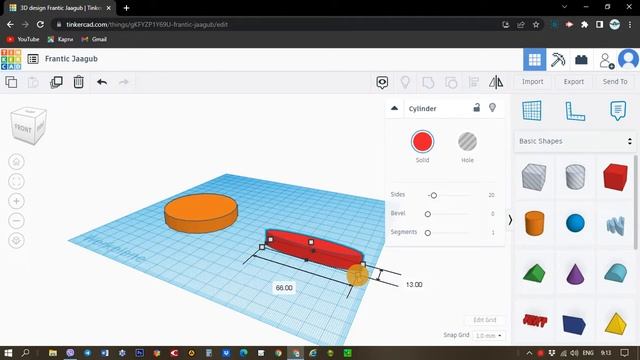The width and height of the screenshot is (640, 360).
Task: Click the 13.00 dimension value
Action: [x=414, y=284]
